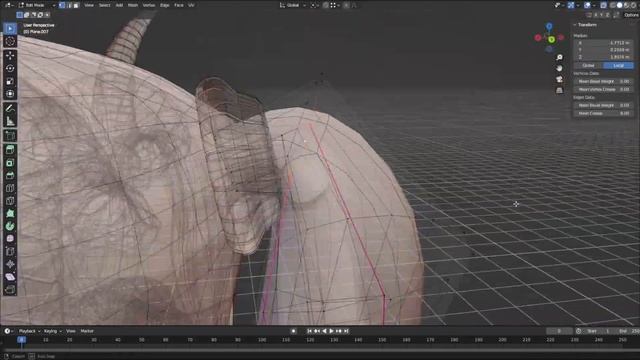
Task: Open the pivot point dropdown
Action: tap(315, 5)
